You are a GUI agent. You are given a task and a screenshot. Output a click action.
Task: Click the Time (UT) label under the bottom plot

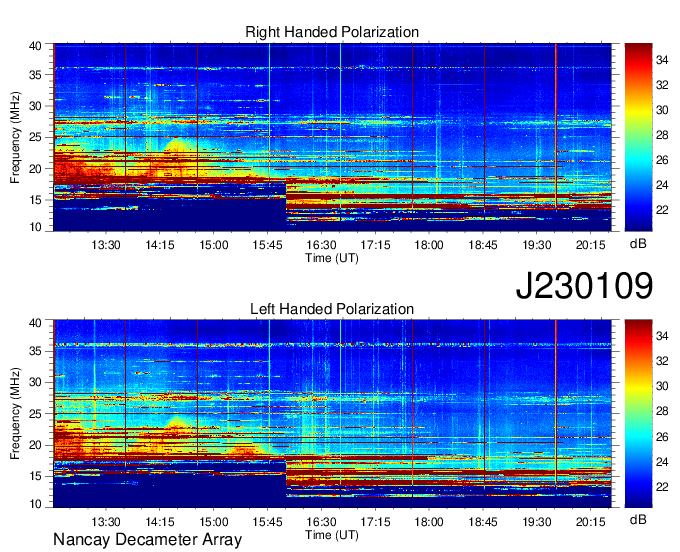click(x=332, y=535)
